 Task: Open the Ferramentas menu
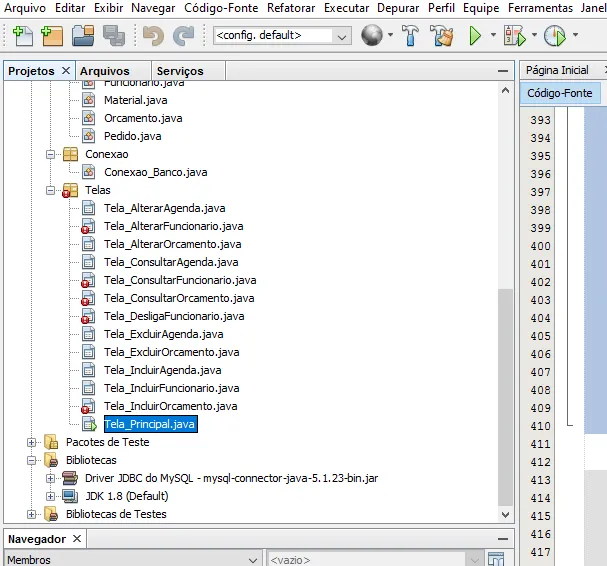[x=540, y=8]
